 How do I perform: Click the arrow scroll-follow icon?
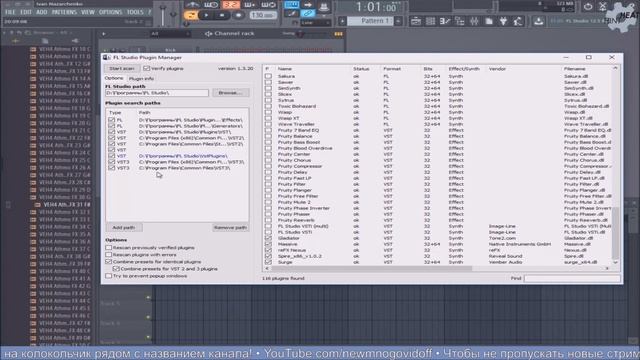pos(308,5)
